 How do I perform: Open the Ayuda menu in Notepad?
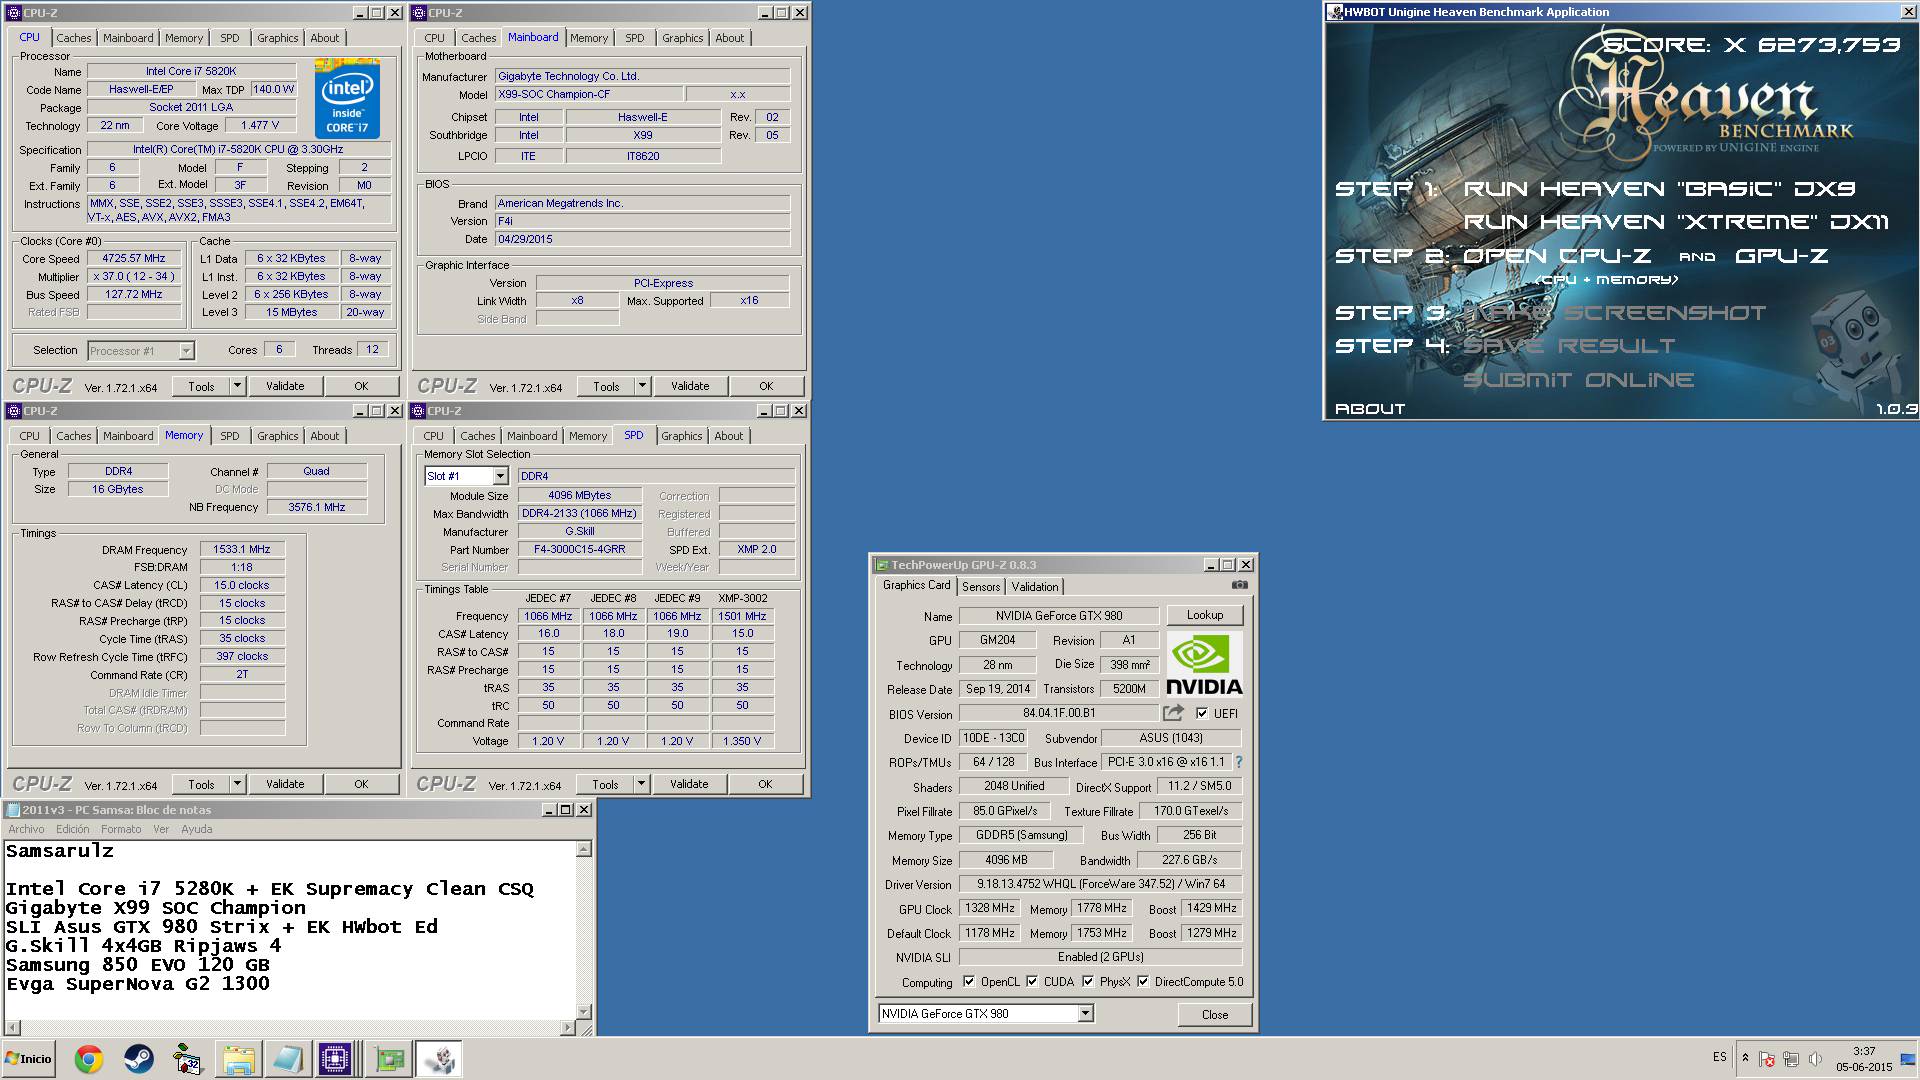(196, 829)
